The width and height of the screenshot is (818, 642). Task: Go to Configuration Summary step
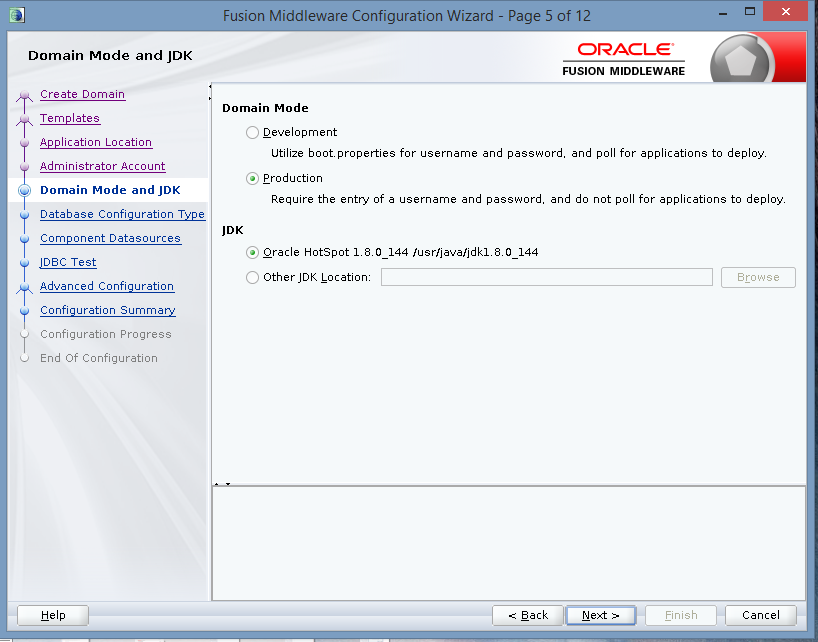click(x=108, y=310)
